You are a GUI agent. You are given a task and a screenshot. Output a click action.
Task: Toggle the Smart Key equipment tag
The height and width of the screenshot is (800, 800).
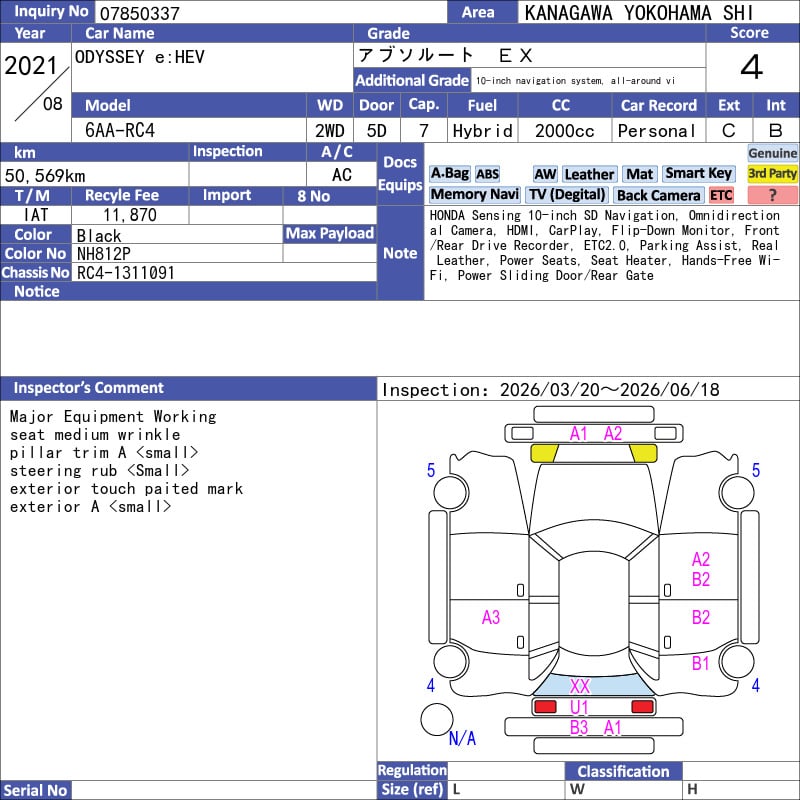(698, 174)
